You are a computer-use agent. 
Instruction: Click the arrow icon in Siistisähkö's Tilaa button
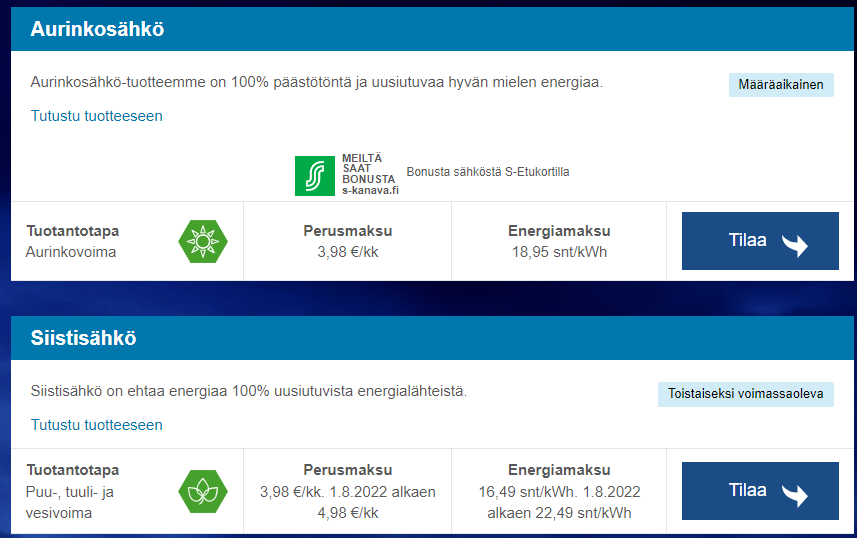pyautogui.click(x=796, y=493)
